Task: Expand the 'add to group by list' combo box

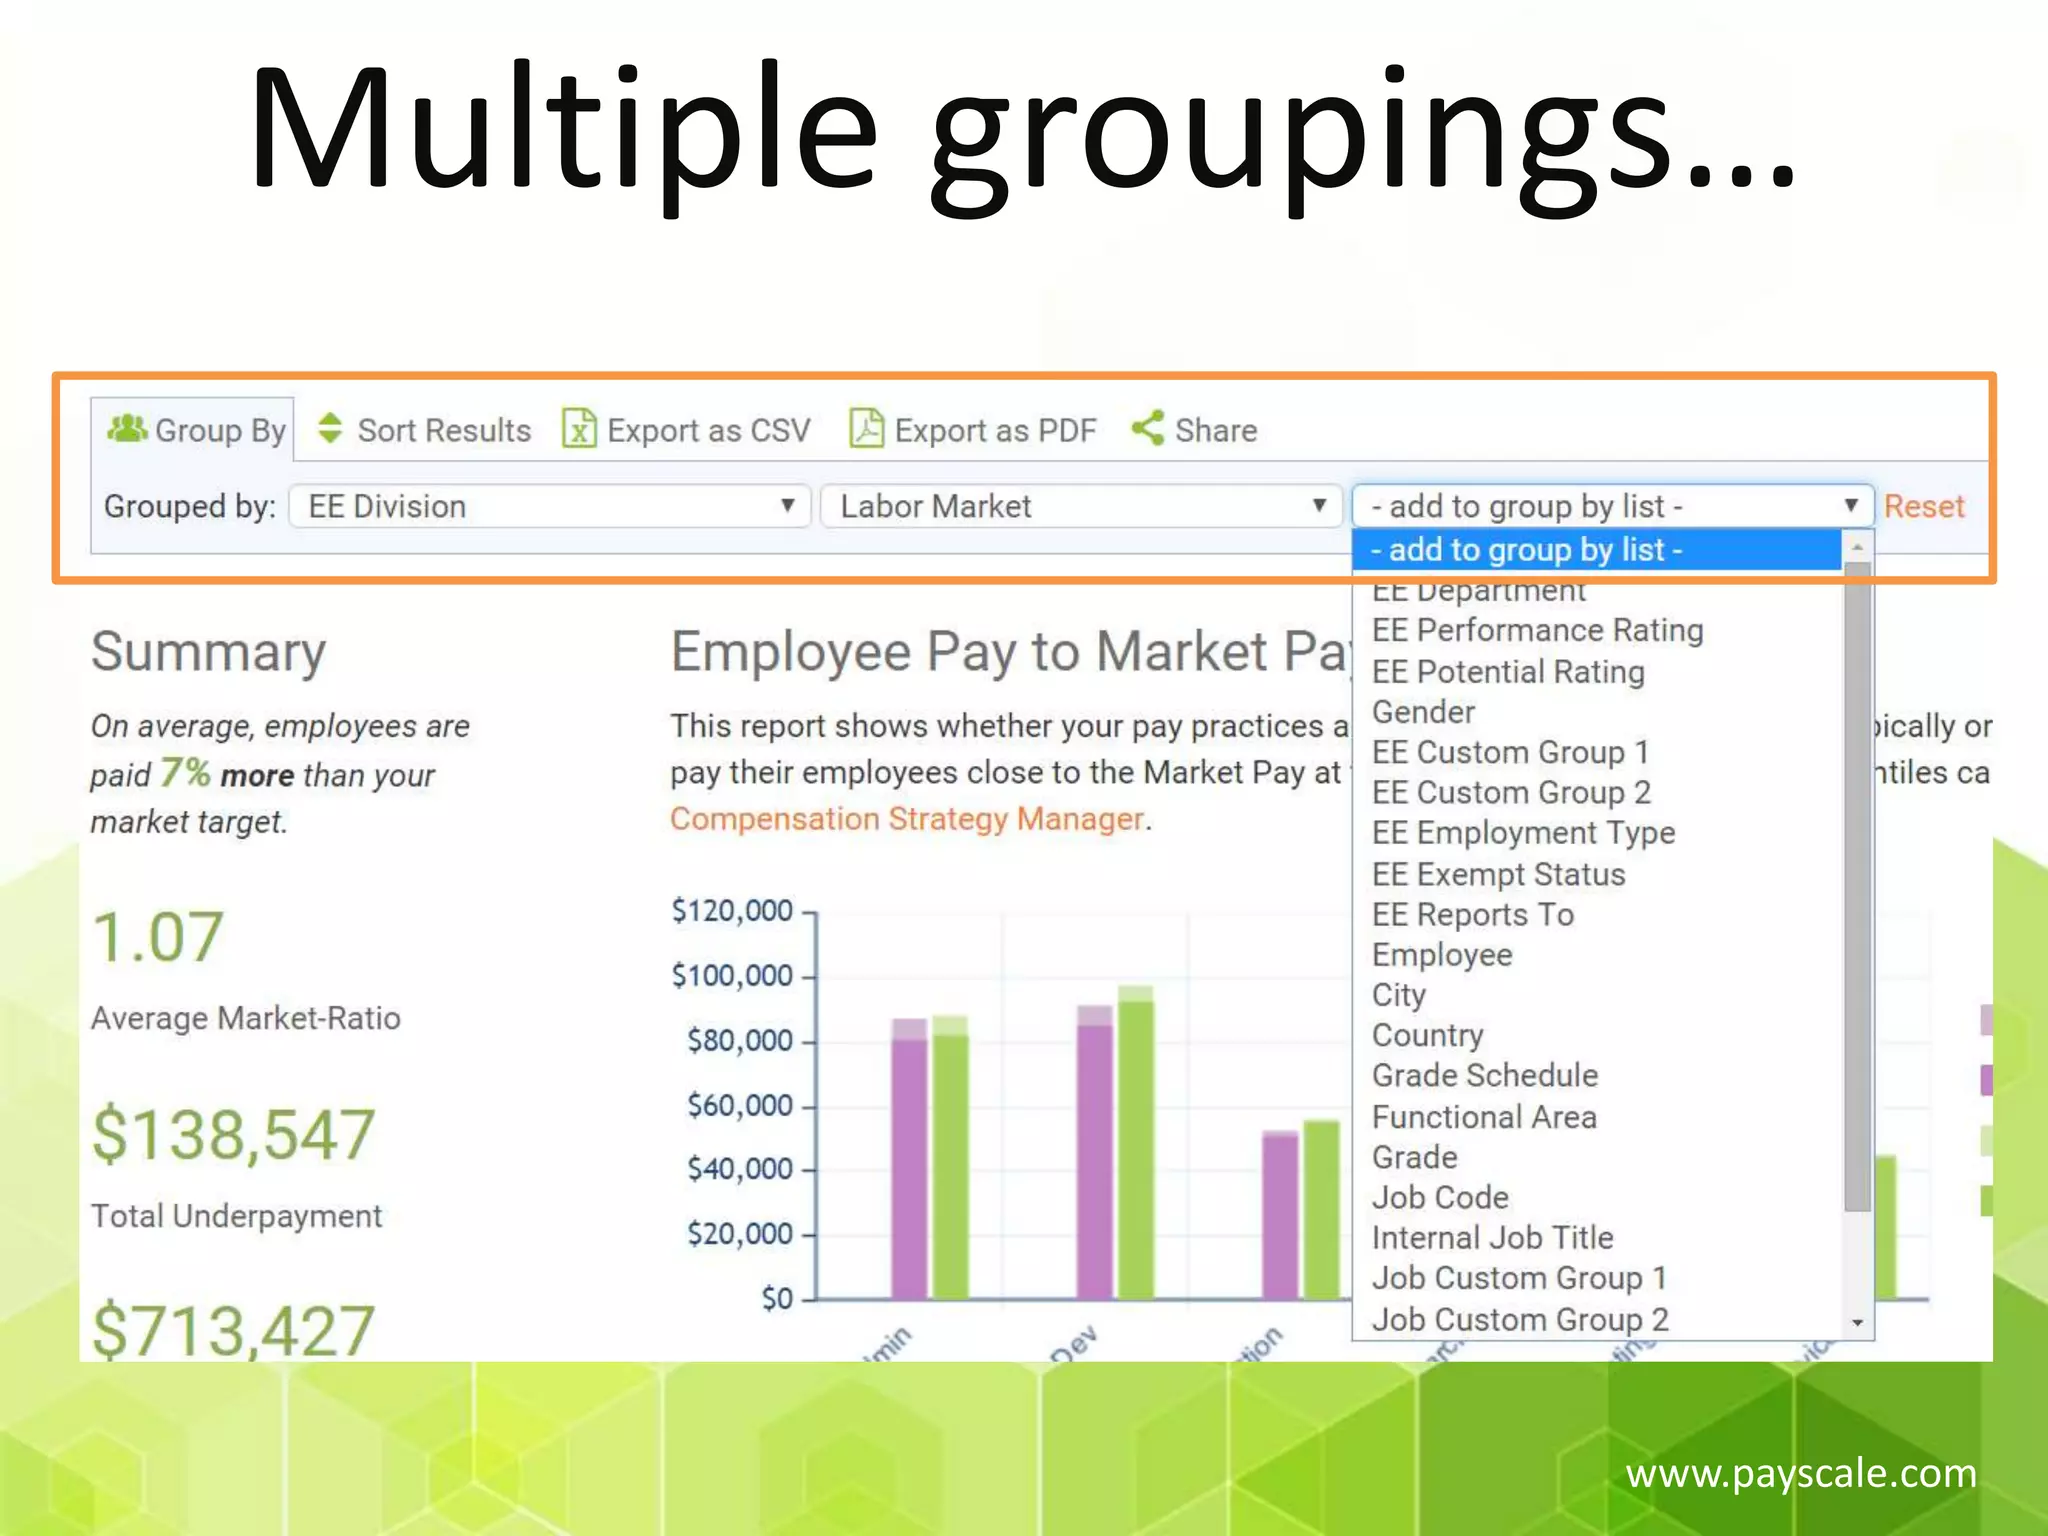Action: pyautogui.click(x=1613, y=506)
